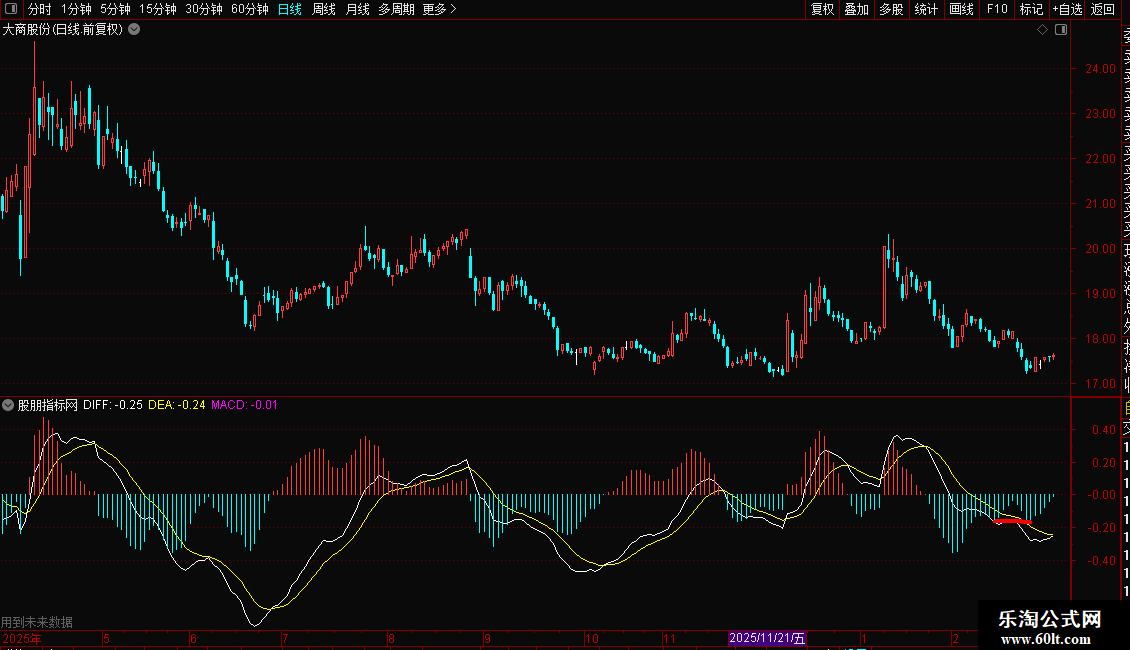The width and height of the screenshot is (1130, 650).
Task: Click the DEA: -0.24 value
Action: (x=177, y=405)
